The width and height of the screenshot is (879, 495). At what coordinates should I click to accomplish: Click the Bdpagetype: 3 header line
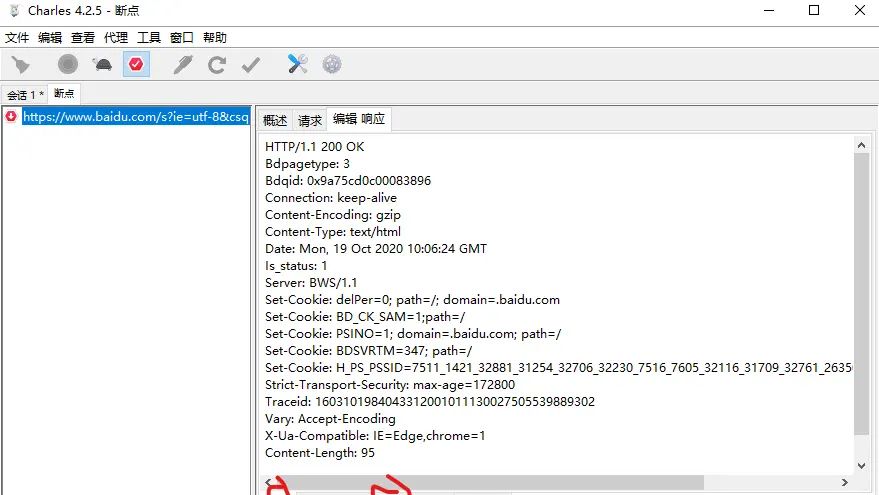coord(307,164)
